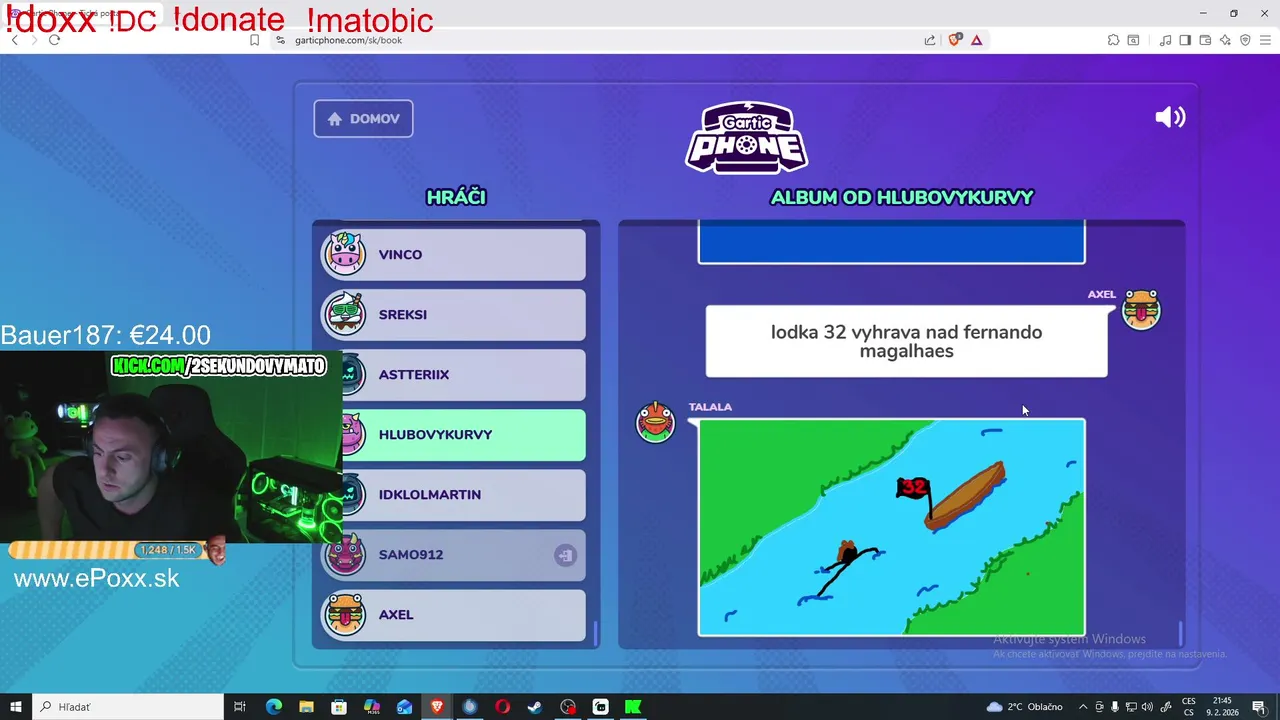Image resolution: width=1280 pixels, height=720 pixels.
Task: Mute game sound with the speaker icon
Action: click(x=1170, y=117)
